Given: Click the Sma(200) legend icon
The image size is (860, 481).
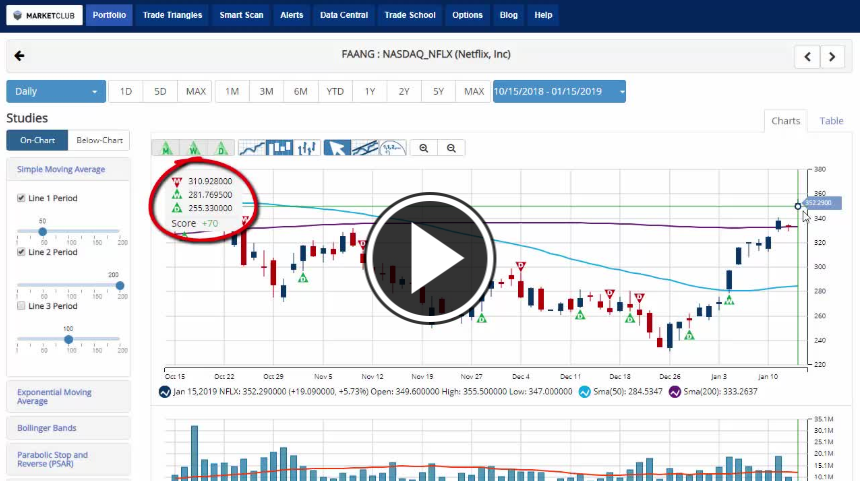Looking at the screenshot, I should click(x=675, y=392).
